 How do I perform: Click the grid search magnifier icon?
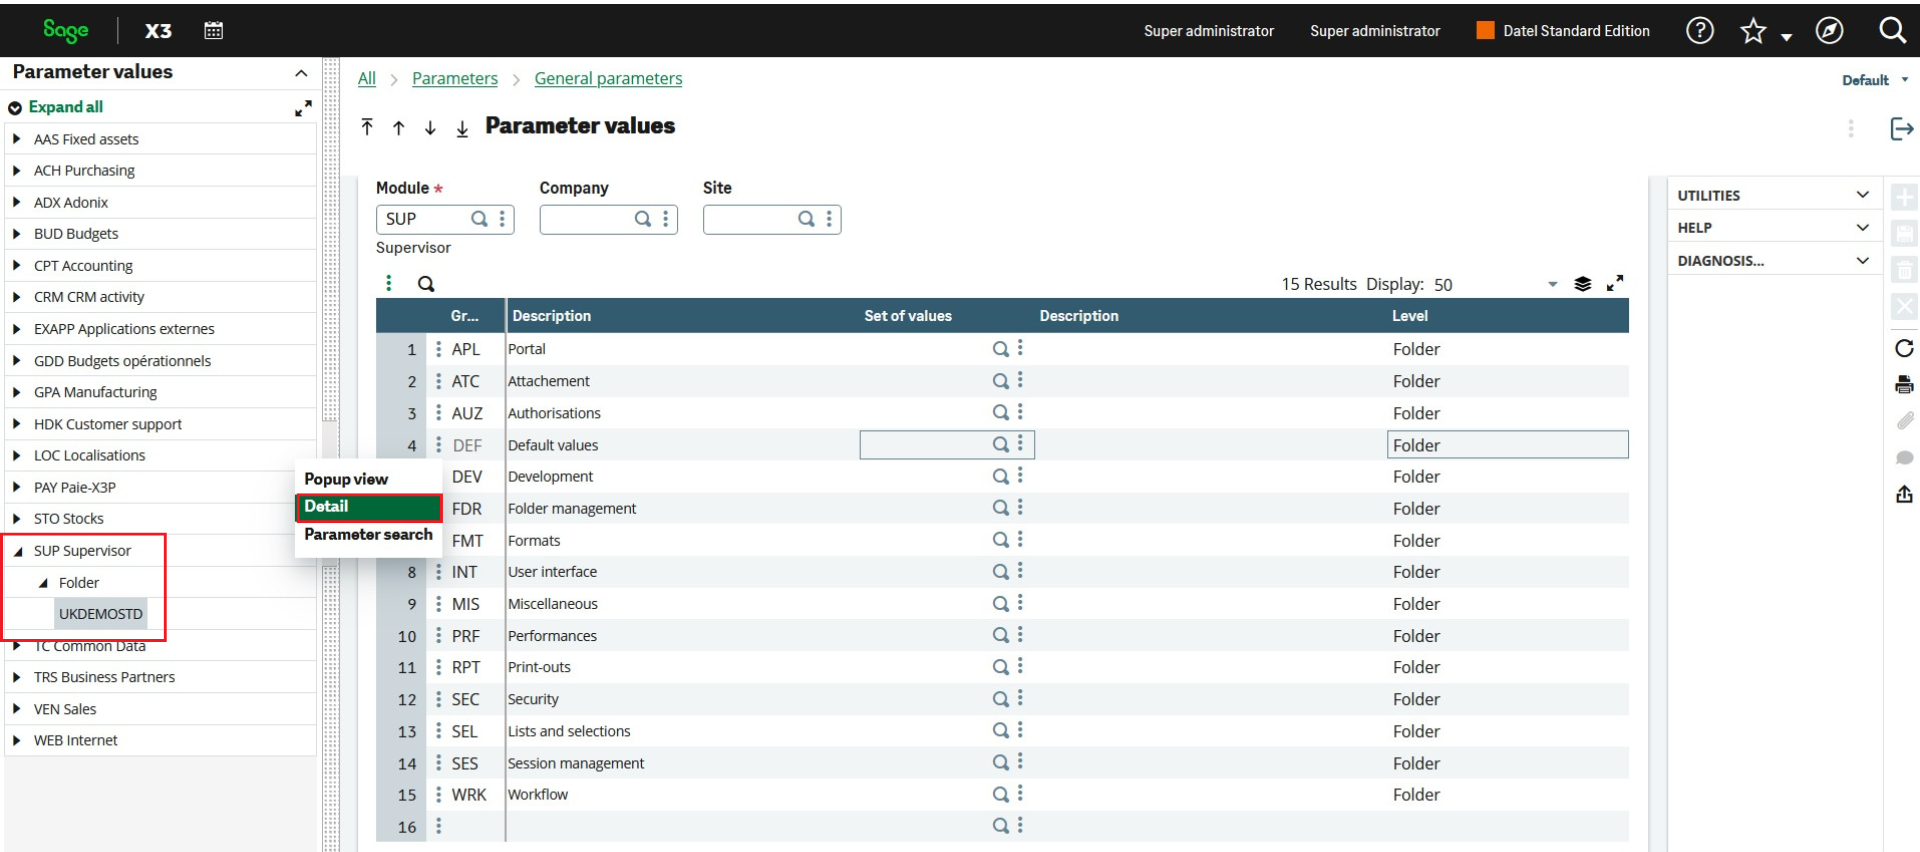coord(426,284)
